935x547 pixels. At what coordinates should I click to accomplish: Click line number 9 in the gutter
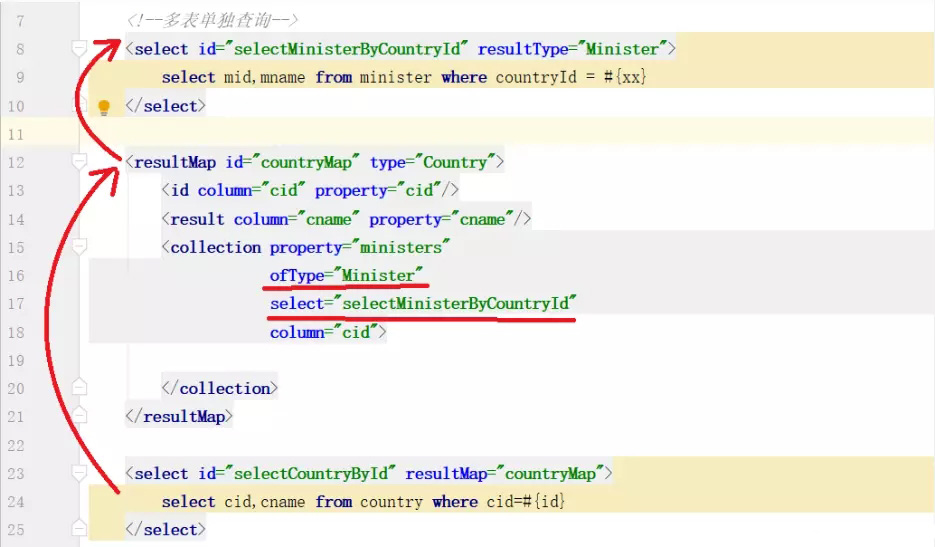(x=20, y=78)
